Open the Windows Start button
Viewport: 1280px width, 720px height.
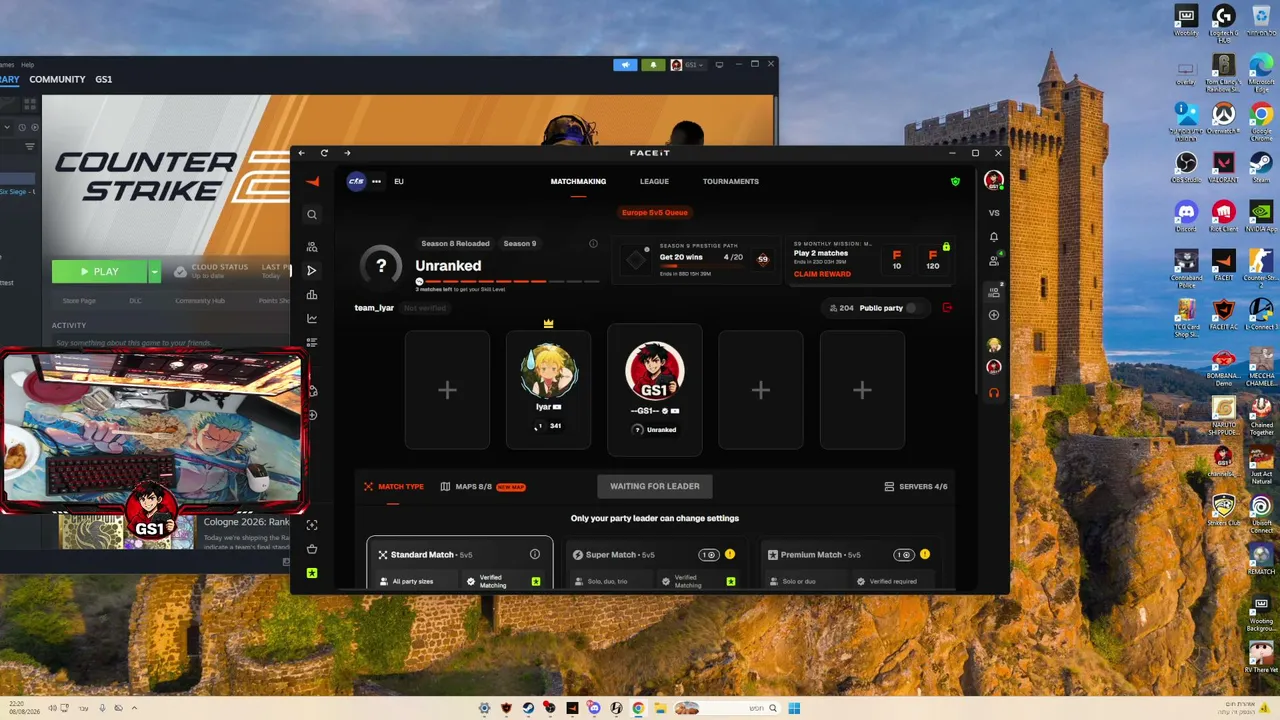[794, 708]
